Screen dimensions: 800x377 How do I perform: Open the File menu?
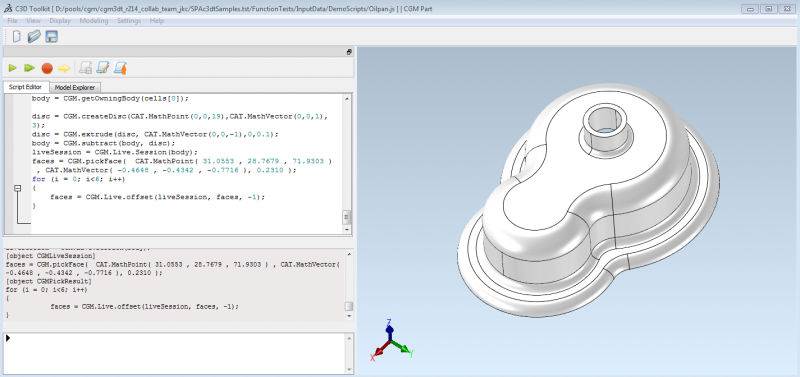(x=12, y=21)
